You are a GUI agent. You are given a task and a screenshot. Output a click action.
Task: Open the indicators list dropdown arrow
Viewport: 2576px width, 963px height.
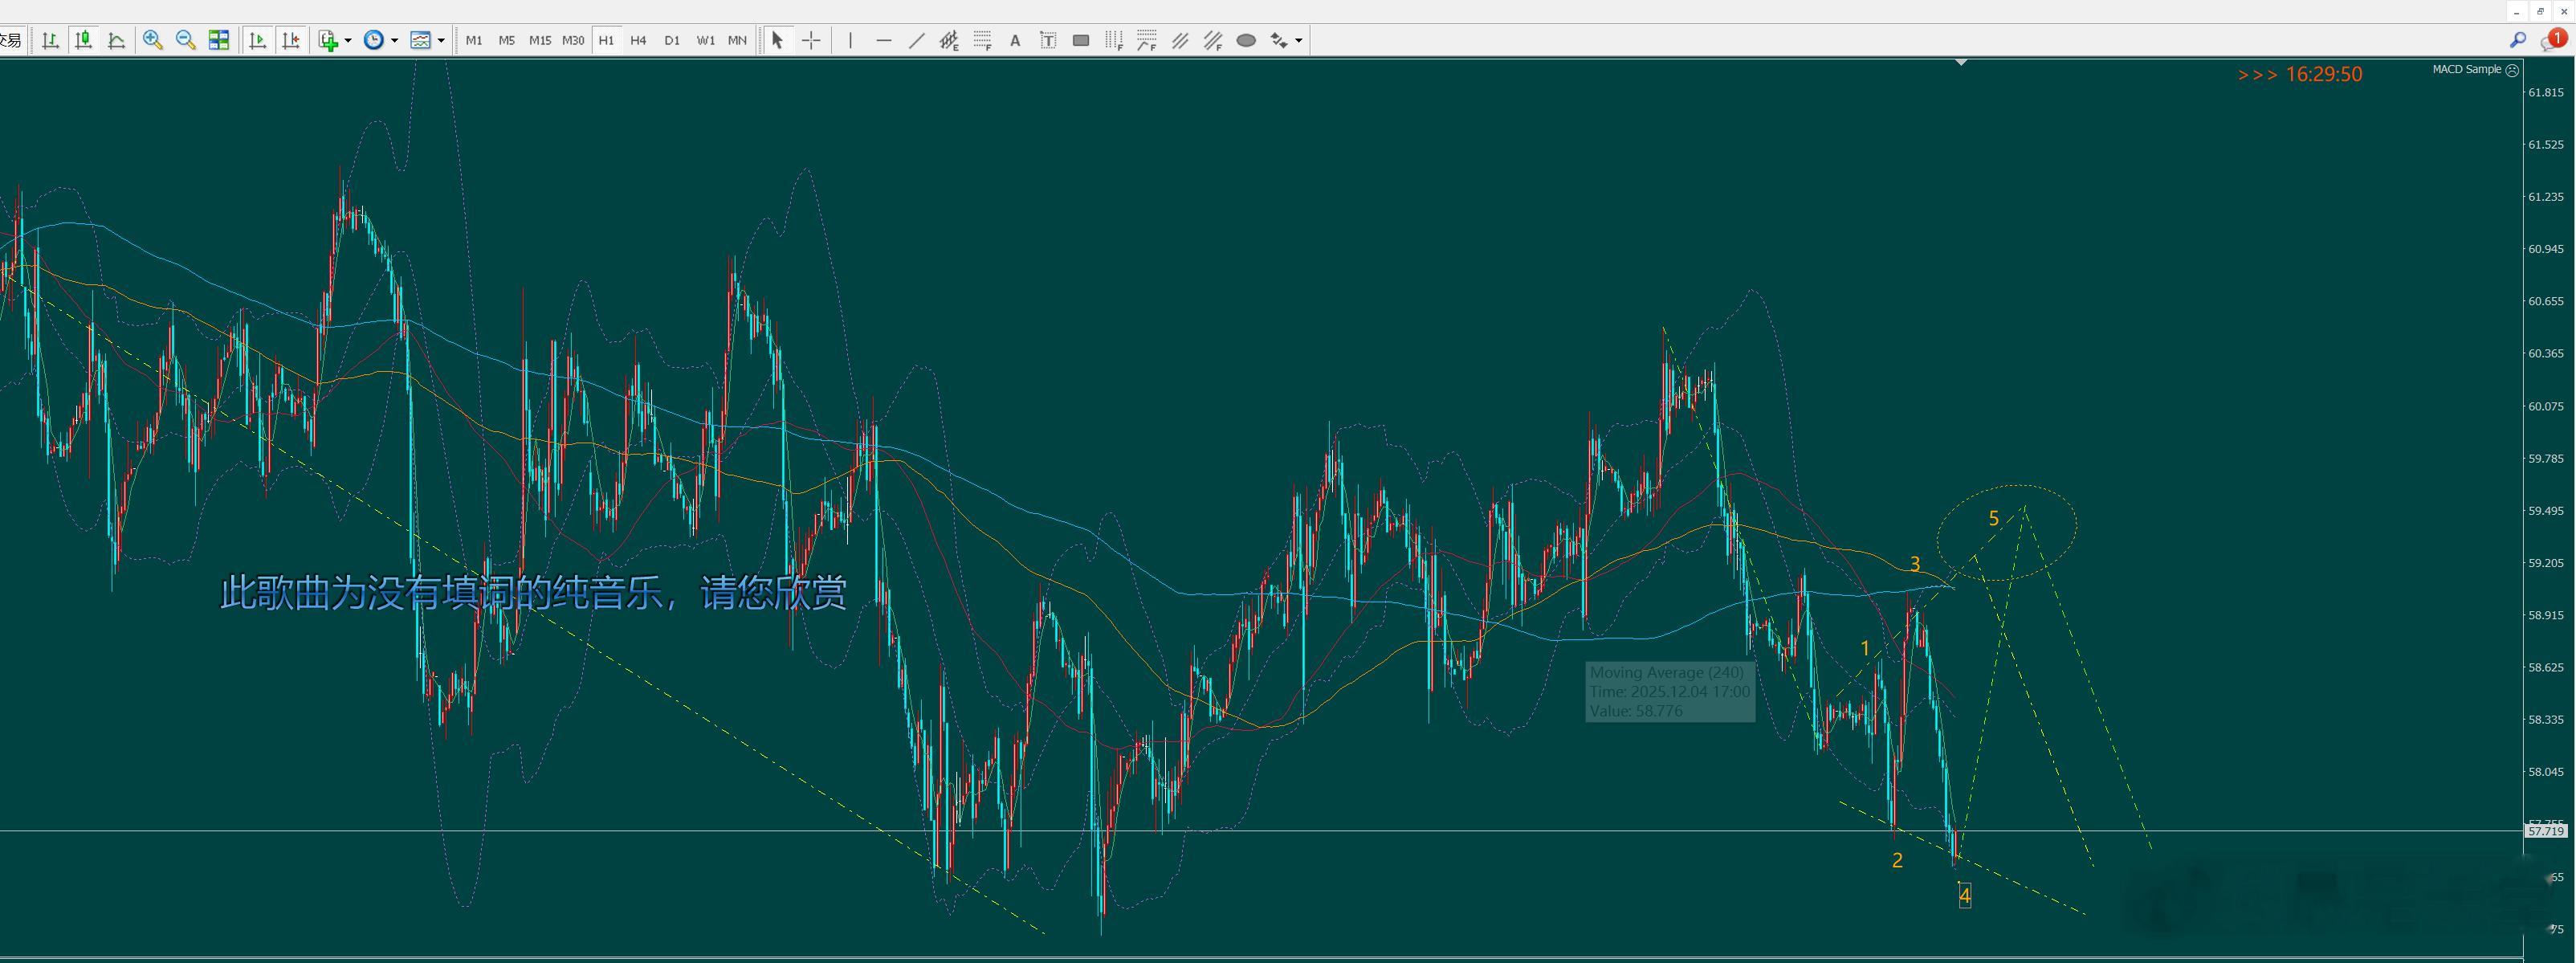[x=348, y=41]
